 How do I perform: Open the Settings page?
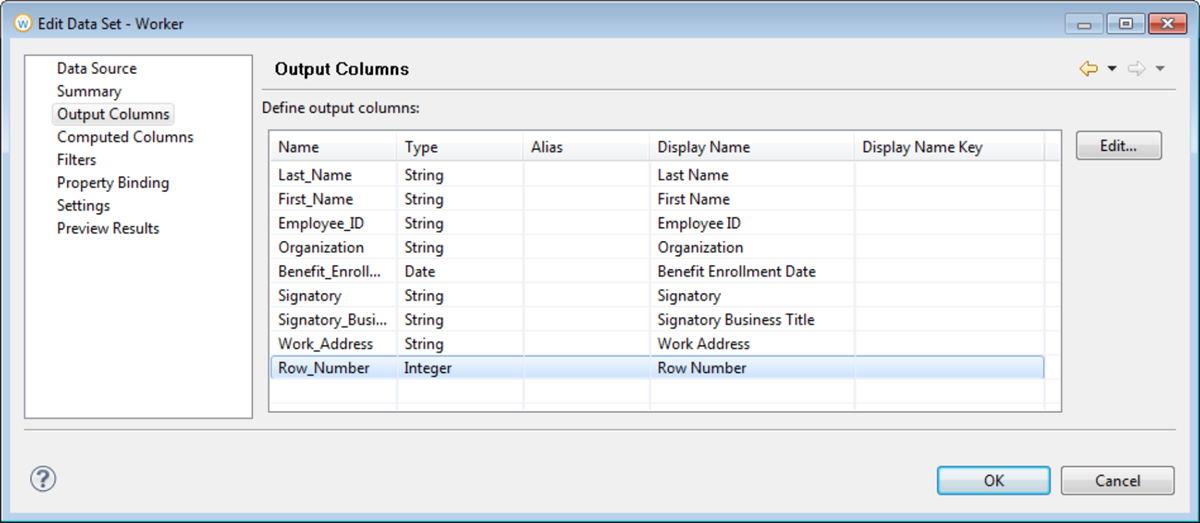tap(83, 205)
